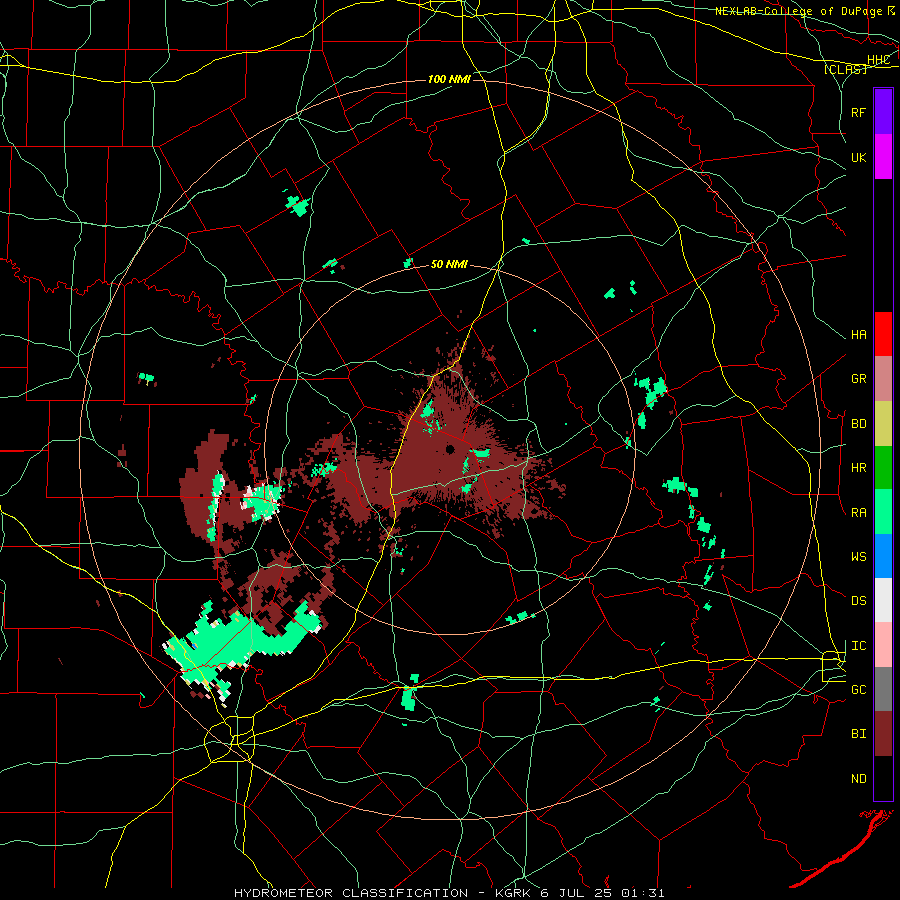The height and width of the screenshot is (900, 900).
Task: Click the radar site black dot at center
Action: click(450, 449)
